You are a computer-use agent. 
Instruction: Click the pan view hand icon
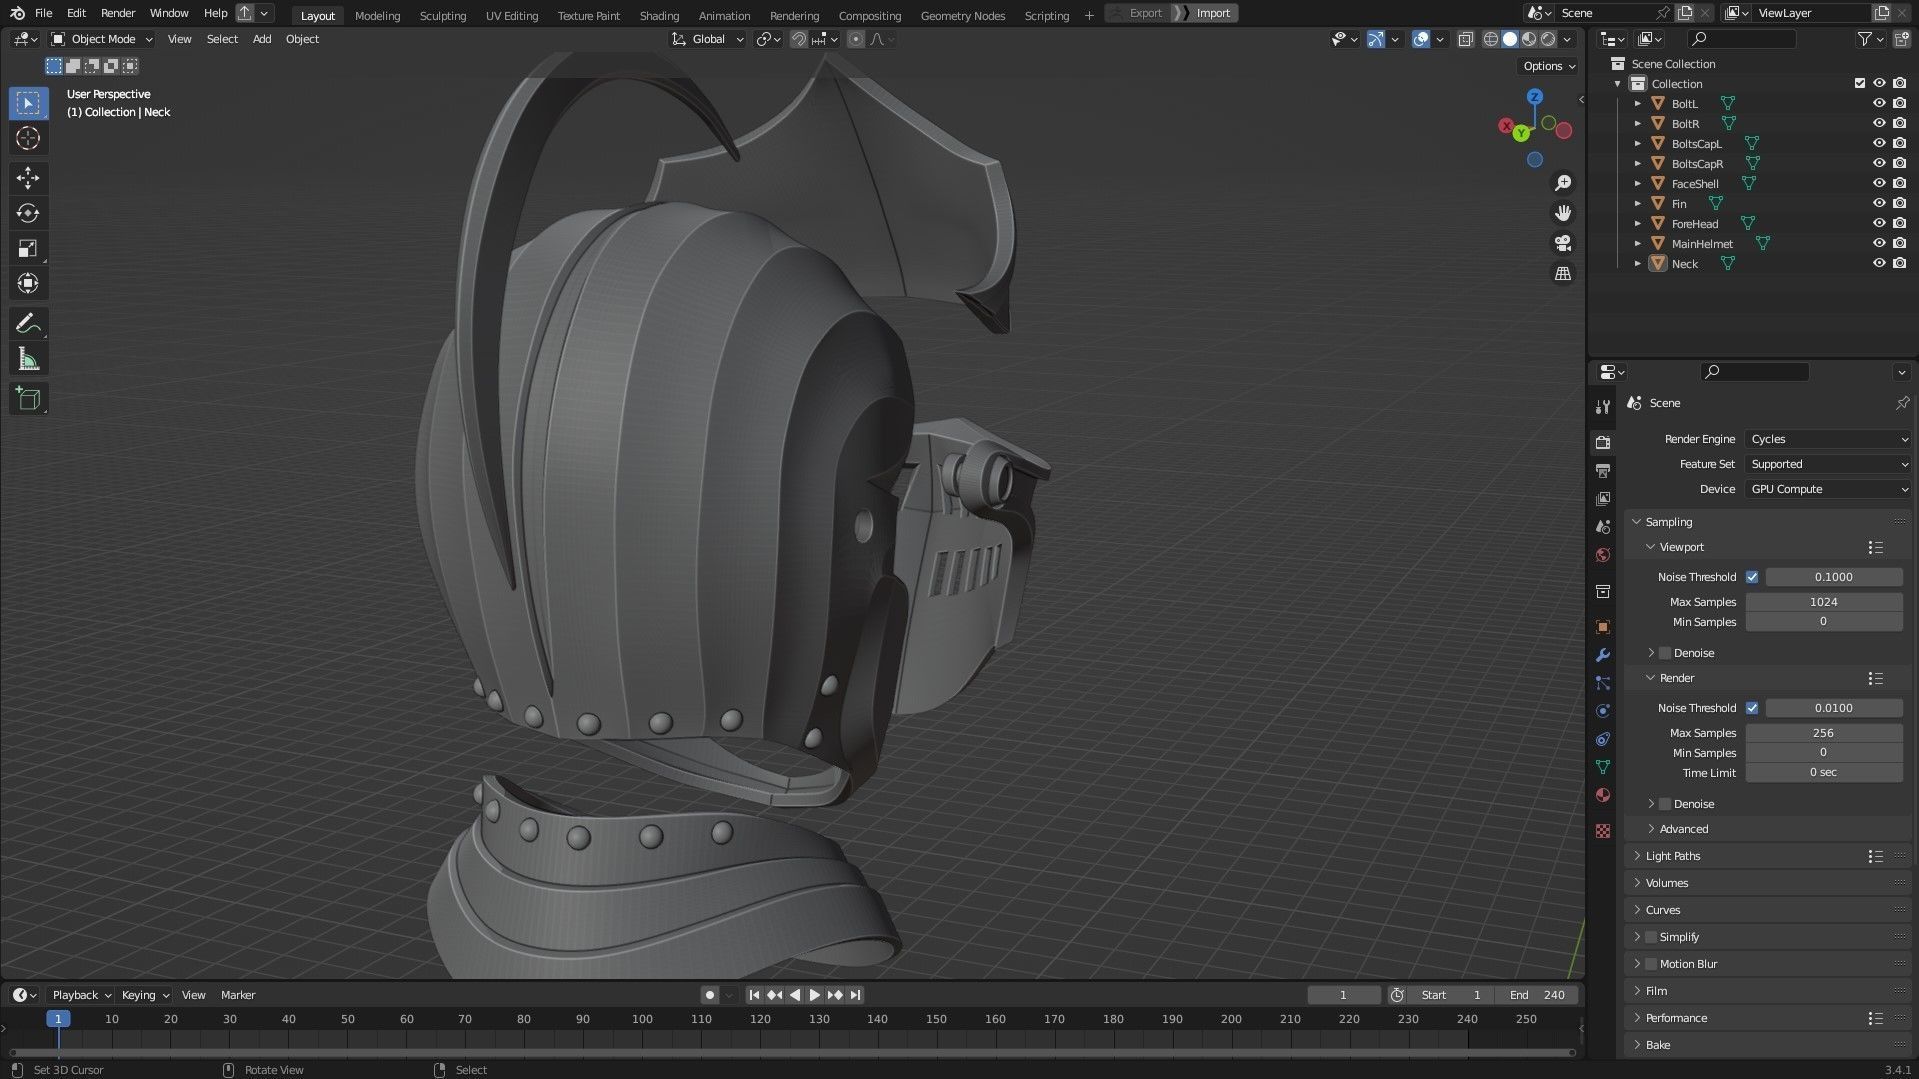click(x=1563, y=213)
